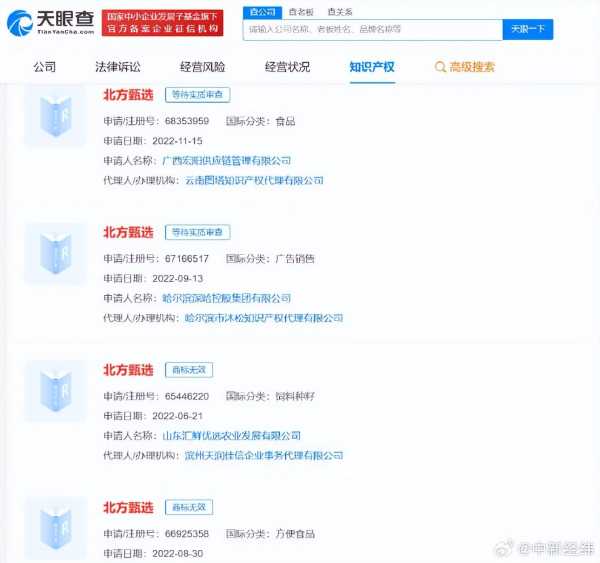Open the 知识产权 navigation tab
The image size is (600, 563).
coord(372,67)
